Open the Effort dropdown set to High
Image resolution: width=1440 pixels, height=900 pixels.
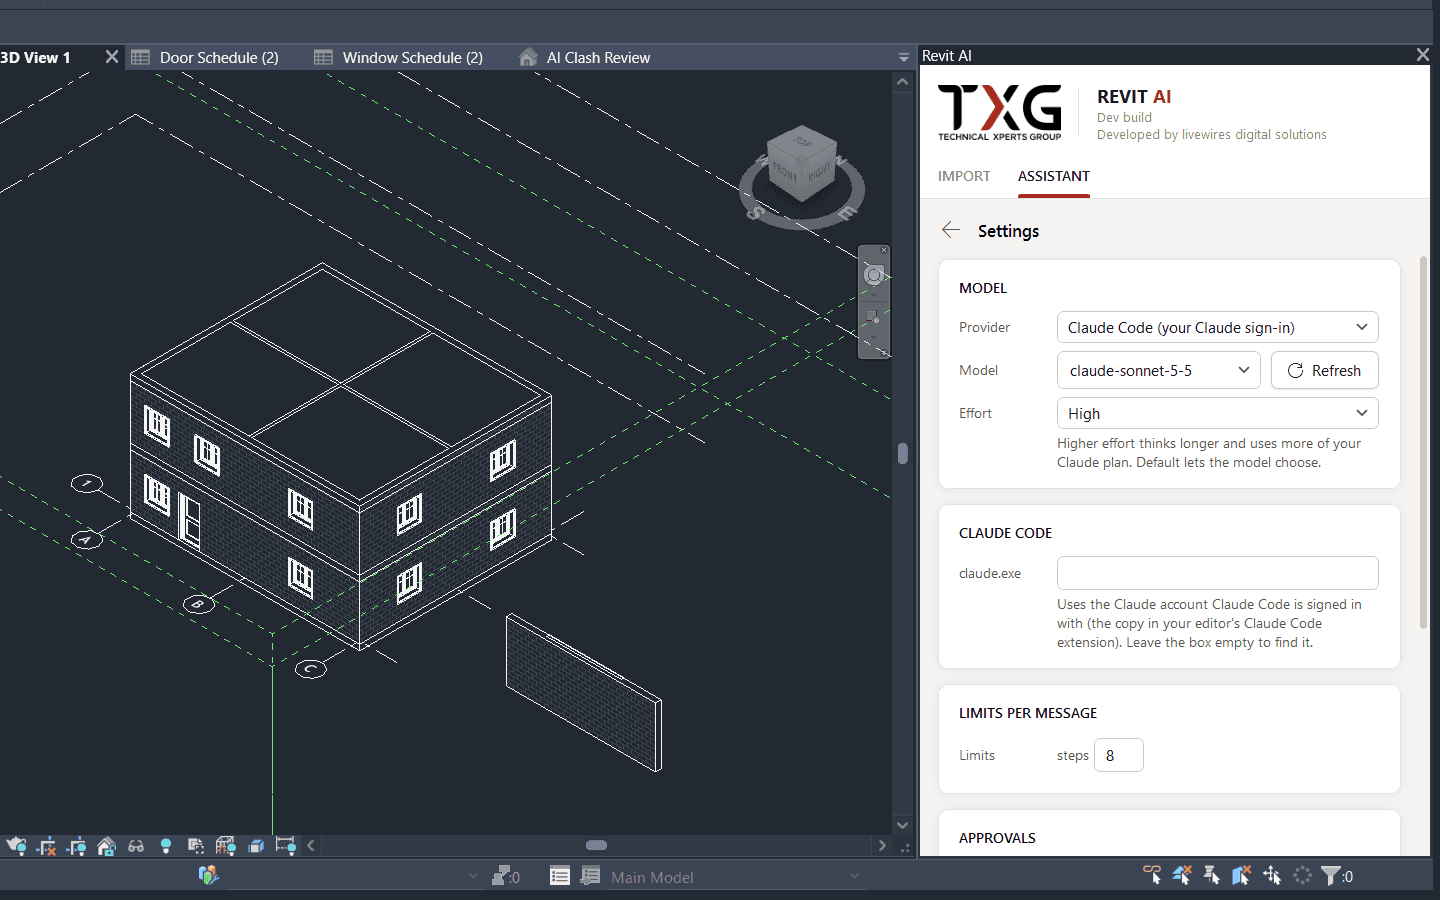click(1217, 413)
